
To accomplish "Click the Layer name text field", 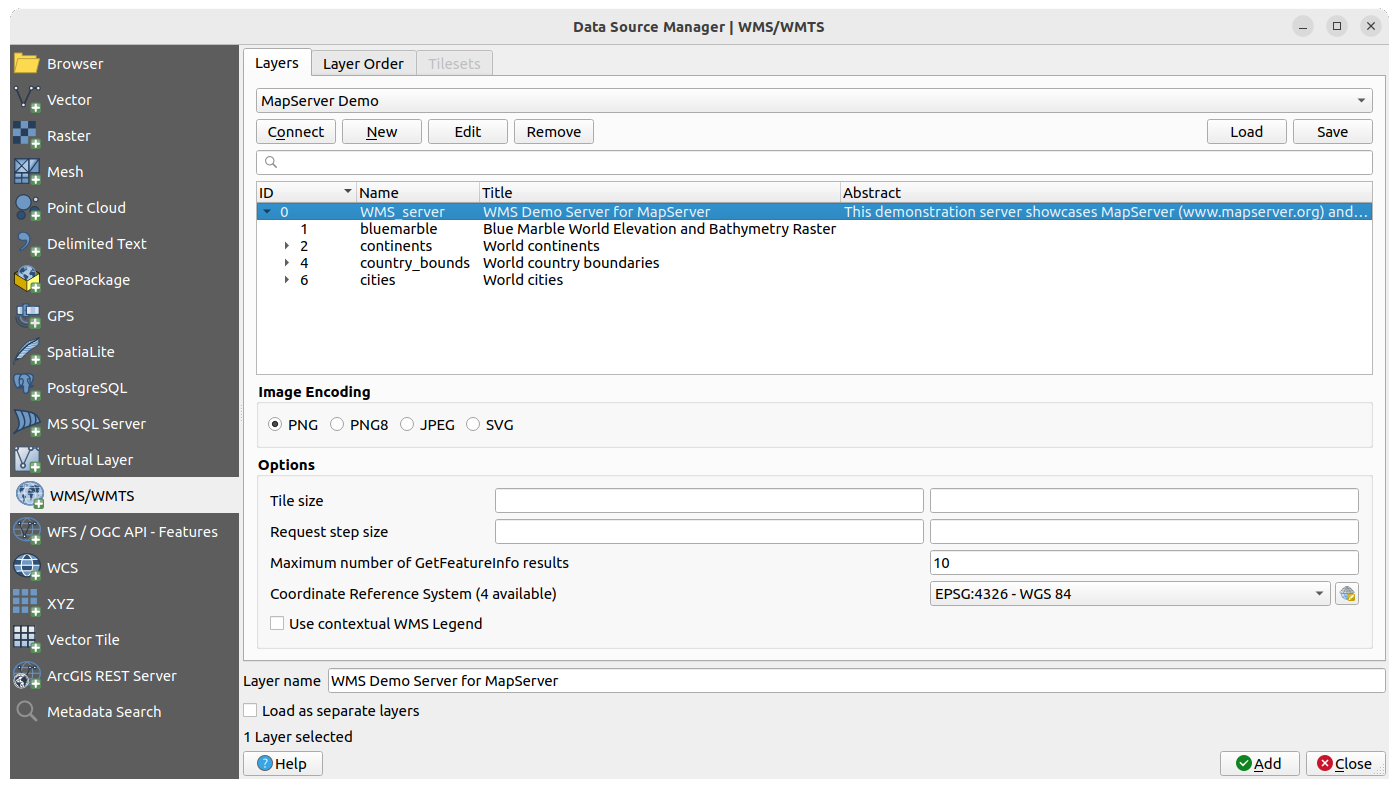I will pos(856,681).
